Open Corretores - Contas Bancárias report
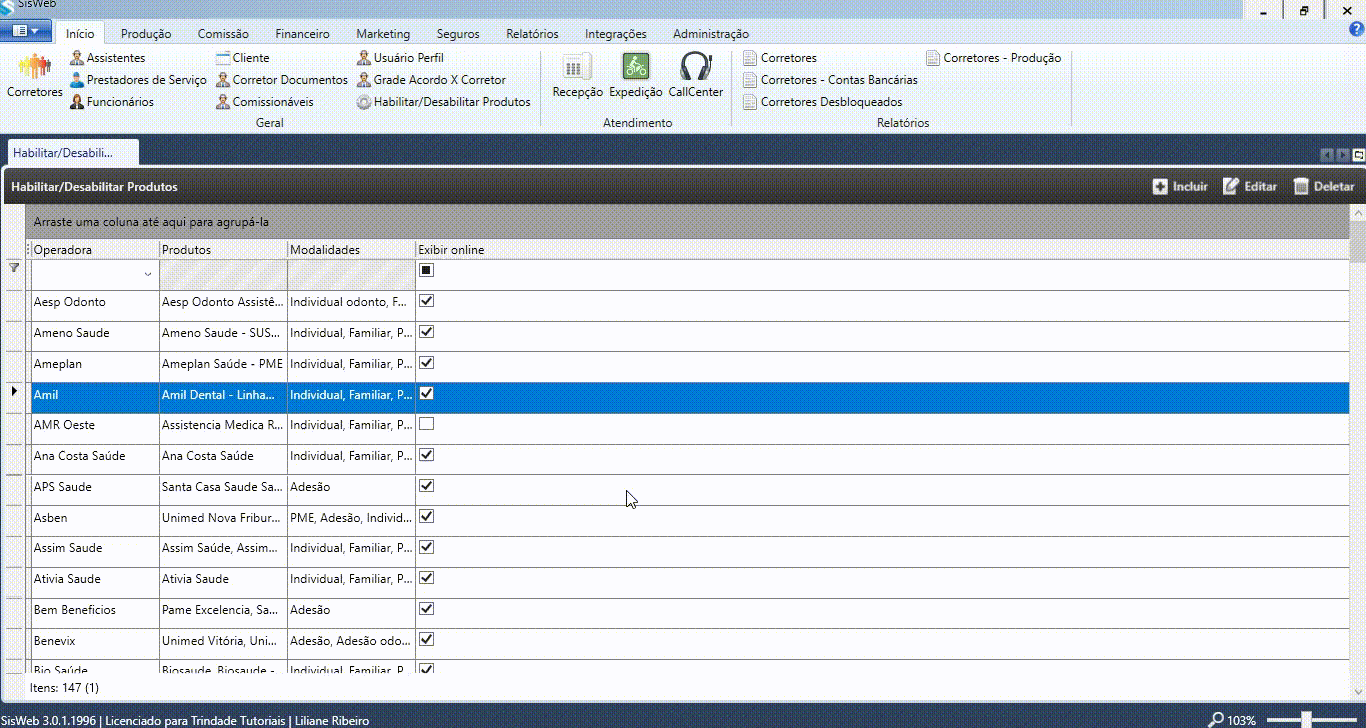Image resolution: width=1366 pixels, height=728 pixels. point(830,80)
